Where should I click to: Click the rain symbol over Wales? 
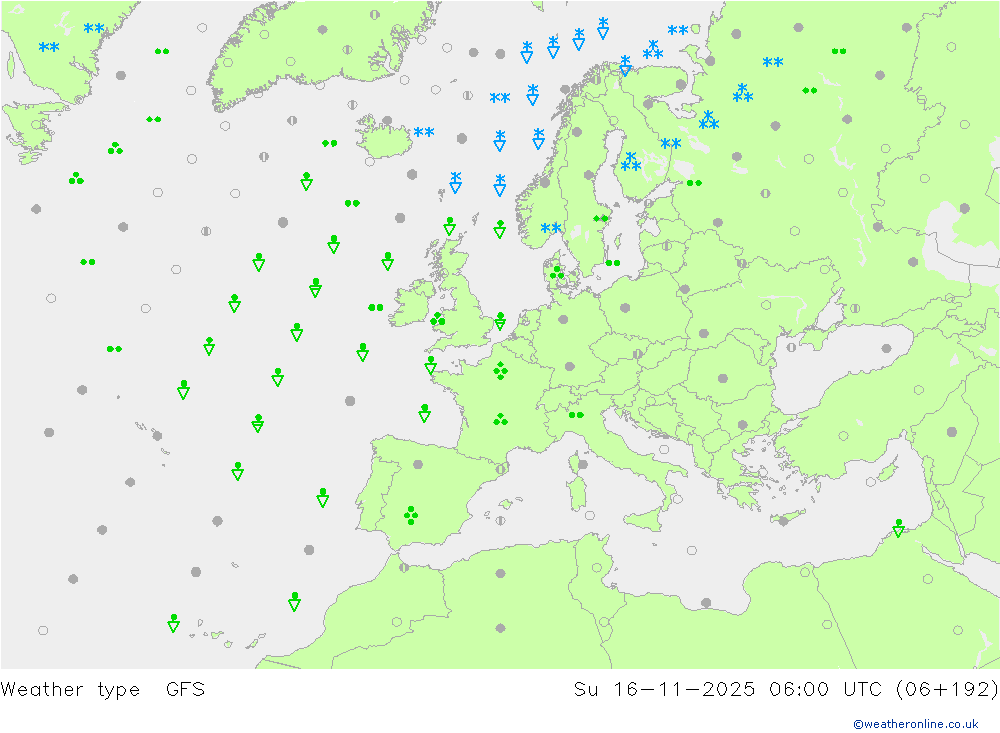pyautogui.click(x=438, y=318)
